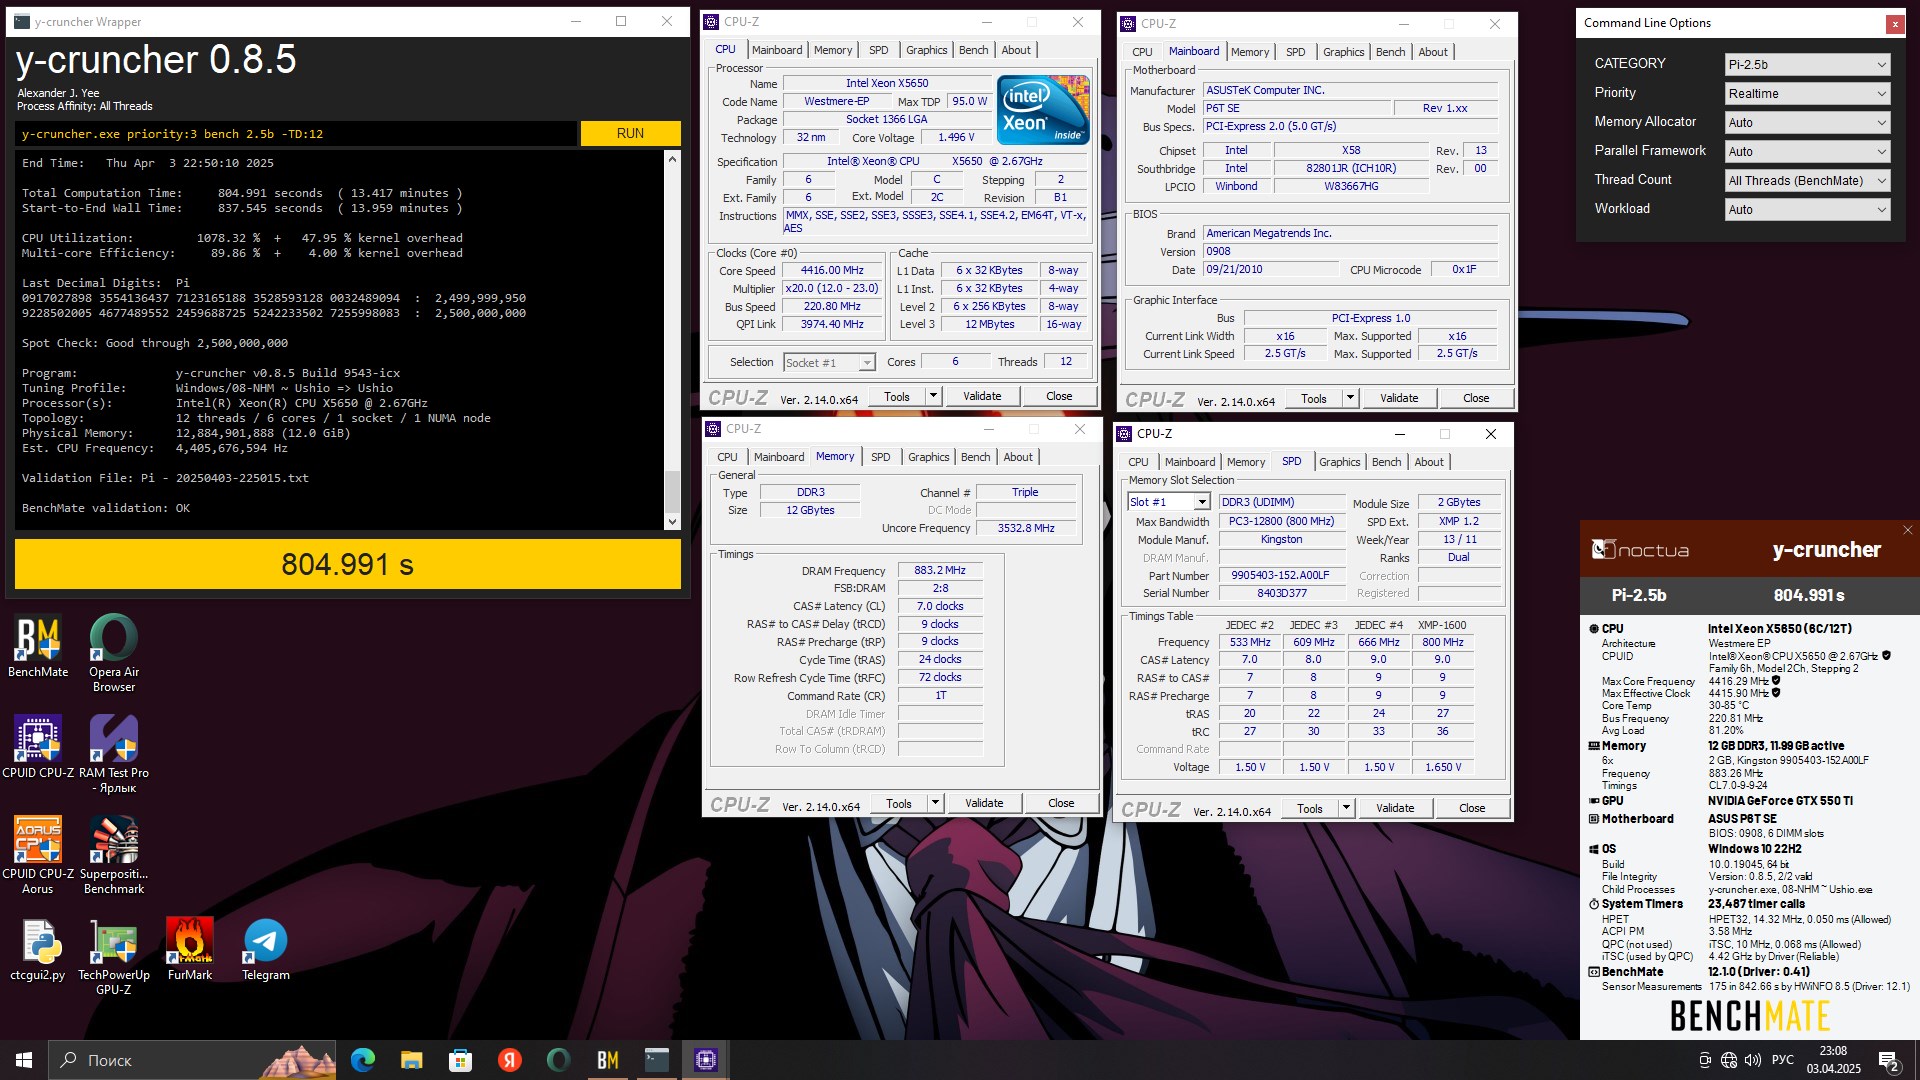Click Tools button in CPU-Z Memory window
Screen dimensions: 1920x1080
[899, 803]
